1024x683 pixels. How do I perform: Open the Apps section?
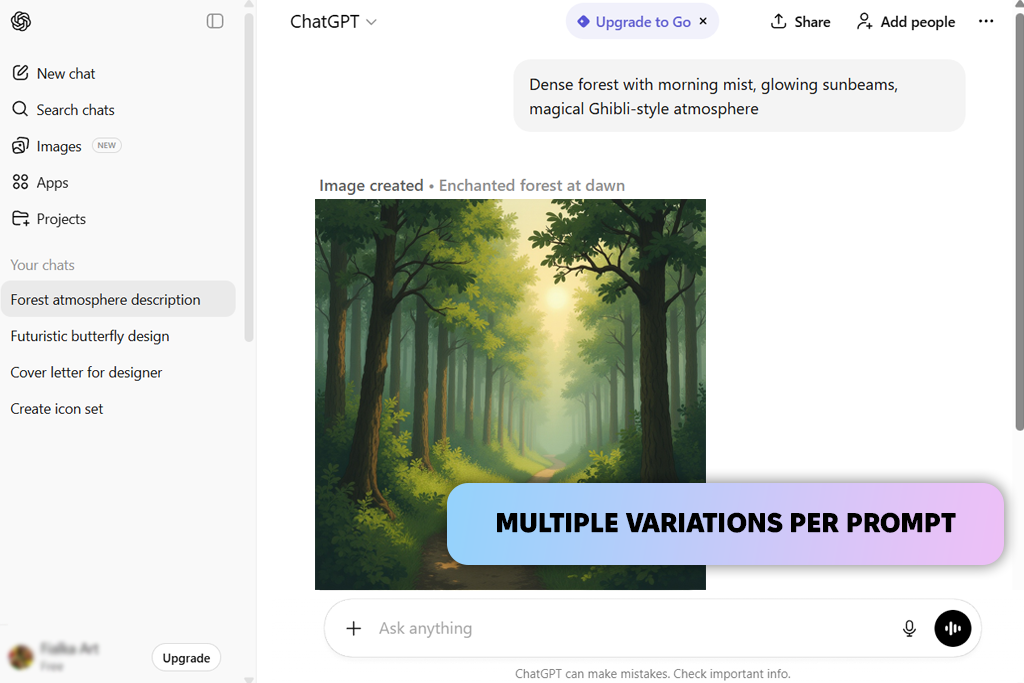pyautogui.click(x=40, y=182)
